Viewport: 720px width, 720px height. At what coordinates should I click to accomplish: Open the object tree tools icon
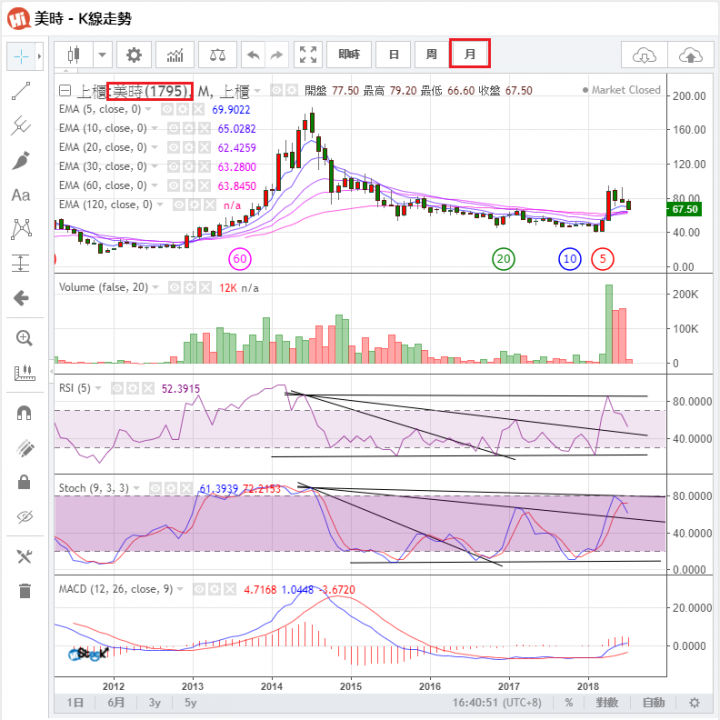[24, 557]
